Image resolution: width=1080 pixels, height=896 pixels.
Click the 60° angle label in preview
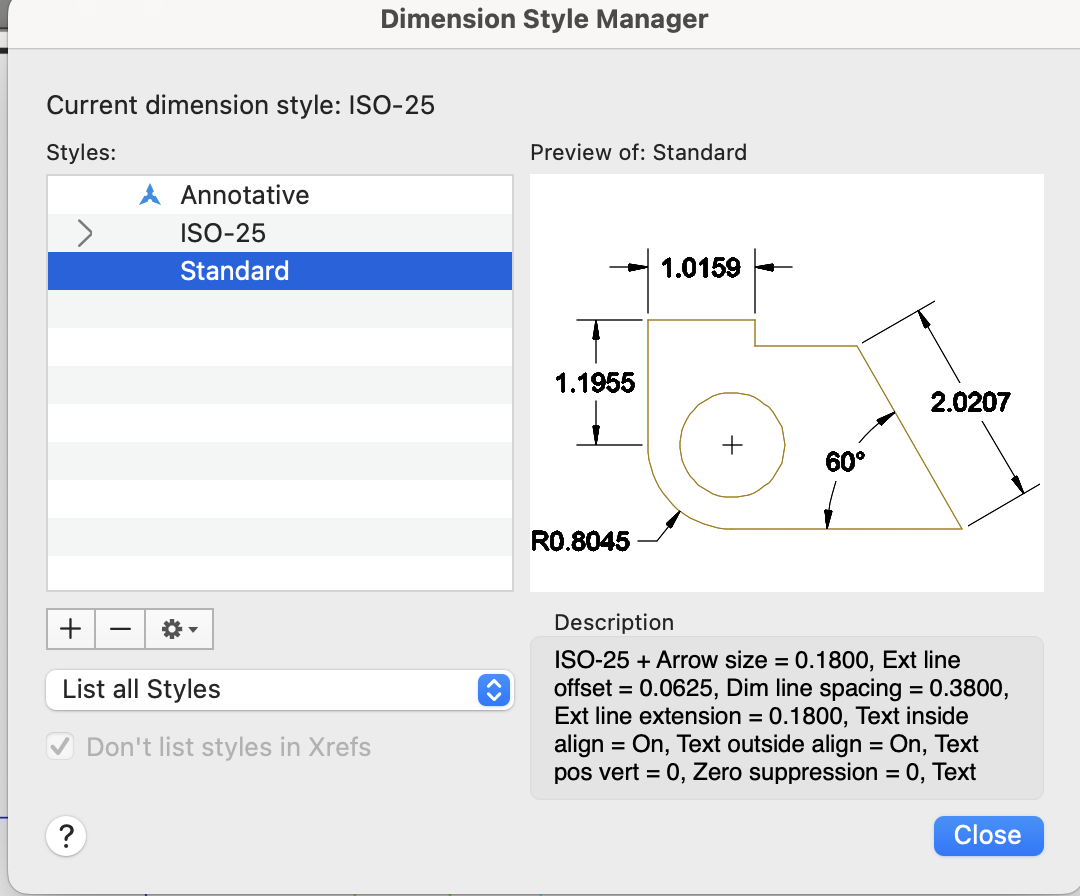click(x=844, y=462)
